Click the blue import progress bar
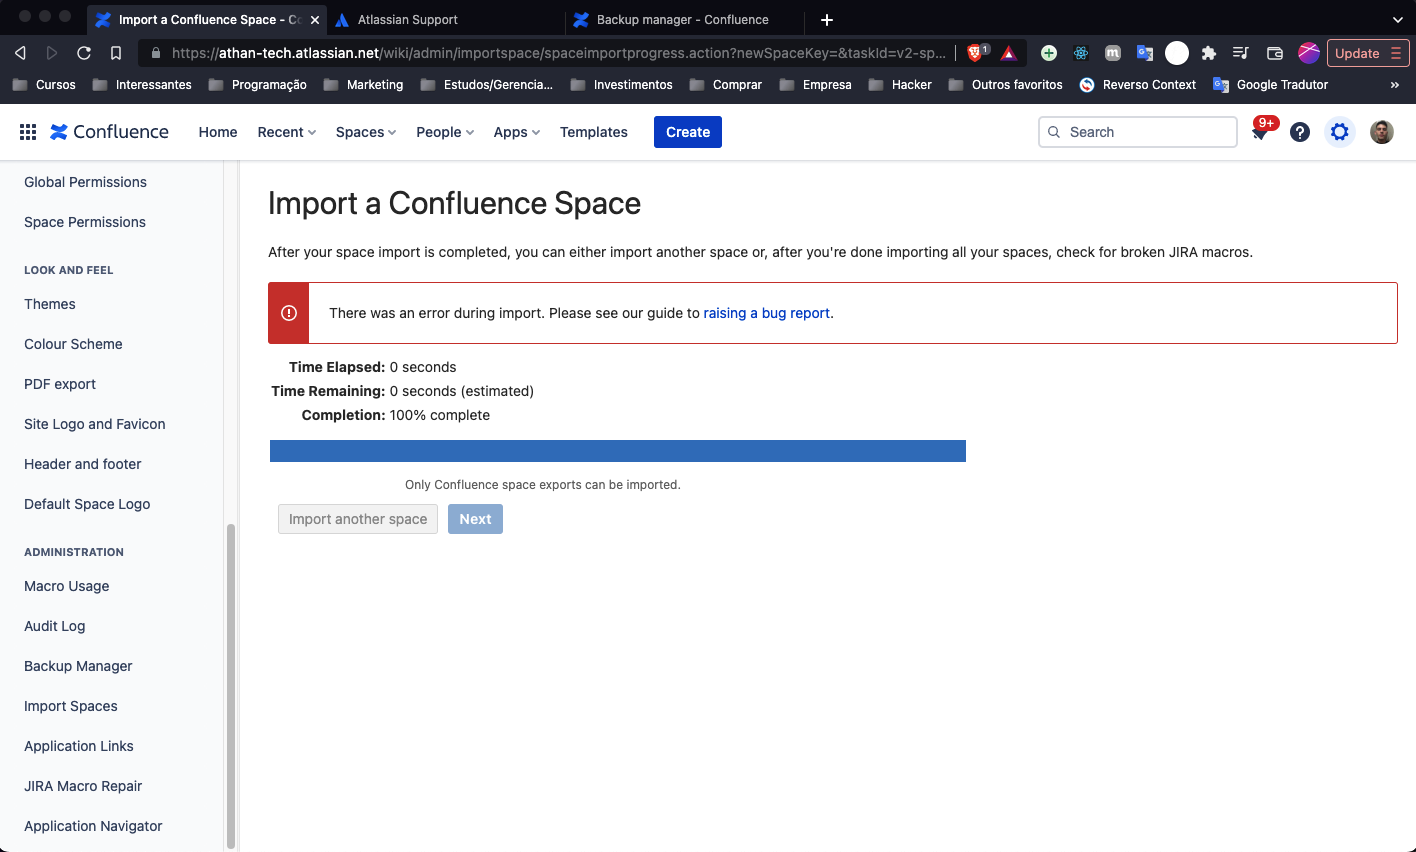 tap(618, 451)
